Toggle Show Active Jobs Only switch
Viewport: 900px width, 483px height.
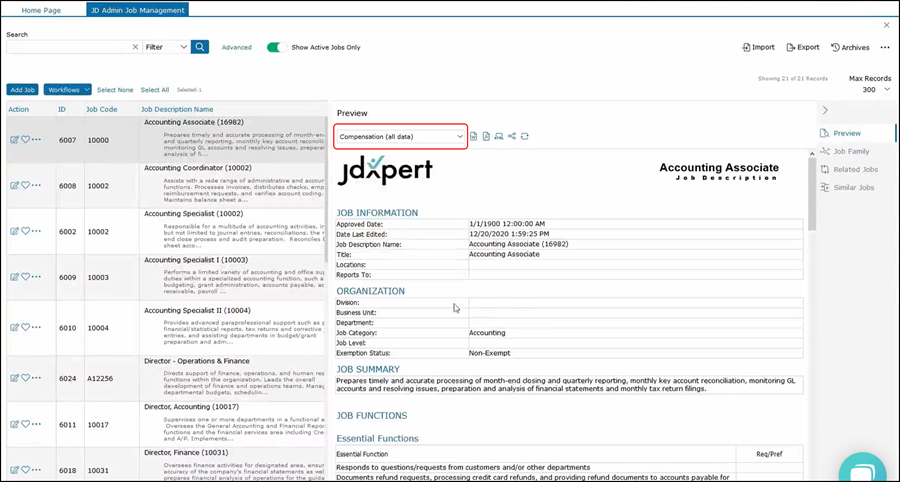pos(276,47)
